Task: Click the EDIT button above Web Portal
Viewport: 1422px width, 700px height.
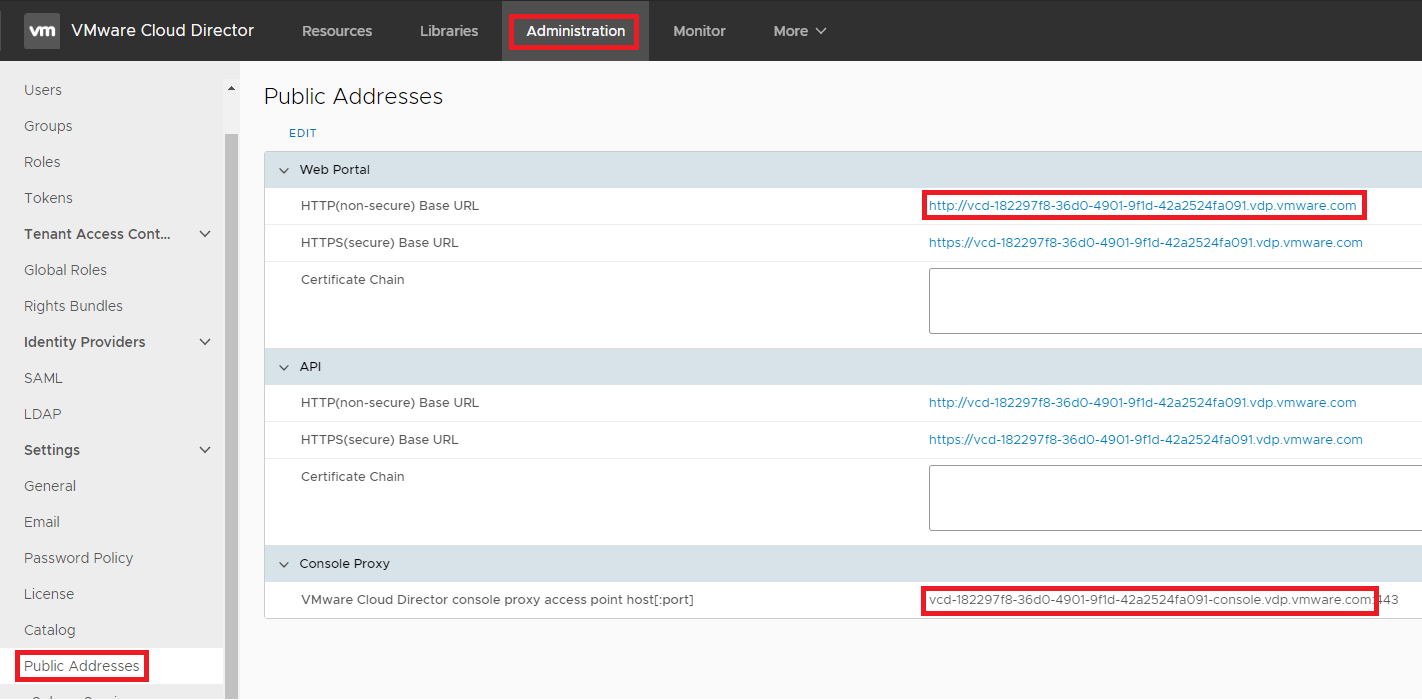Action: 302,132
